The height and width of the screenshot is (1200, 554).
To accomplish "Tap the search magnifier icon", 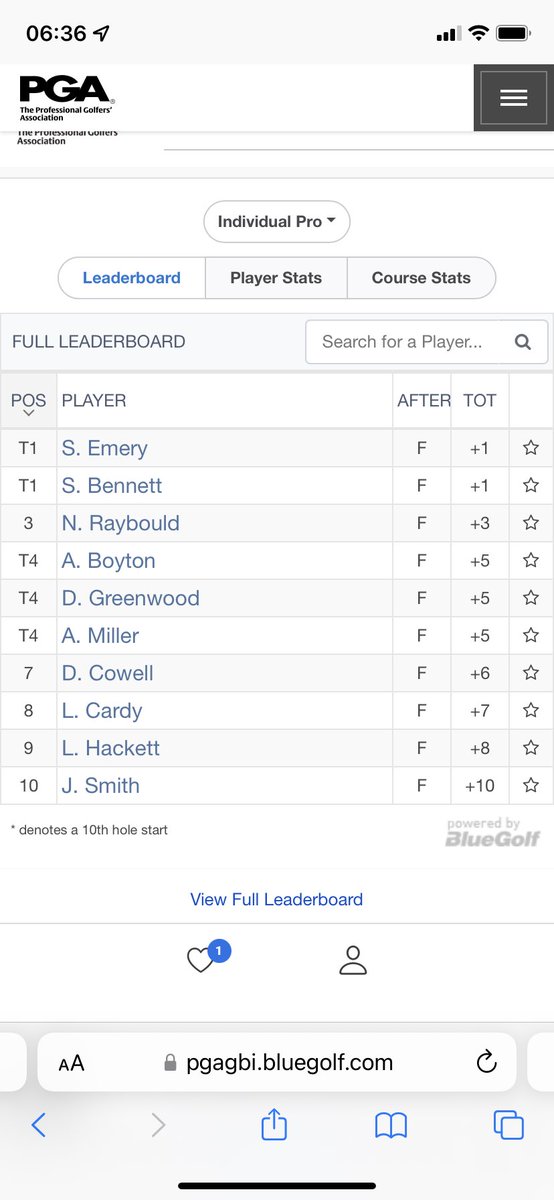I will point(523,342).
